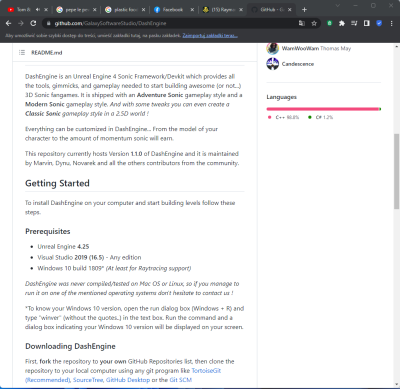Click the Unreal Engine 4.25 list item
The height and width of the screenshot is (389, 400).
(63, 247)
